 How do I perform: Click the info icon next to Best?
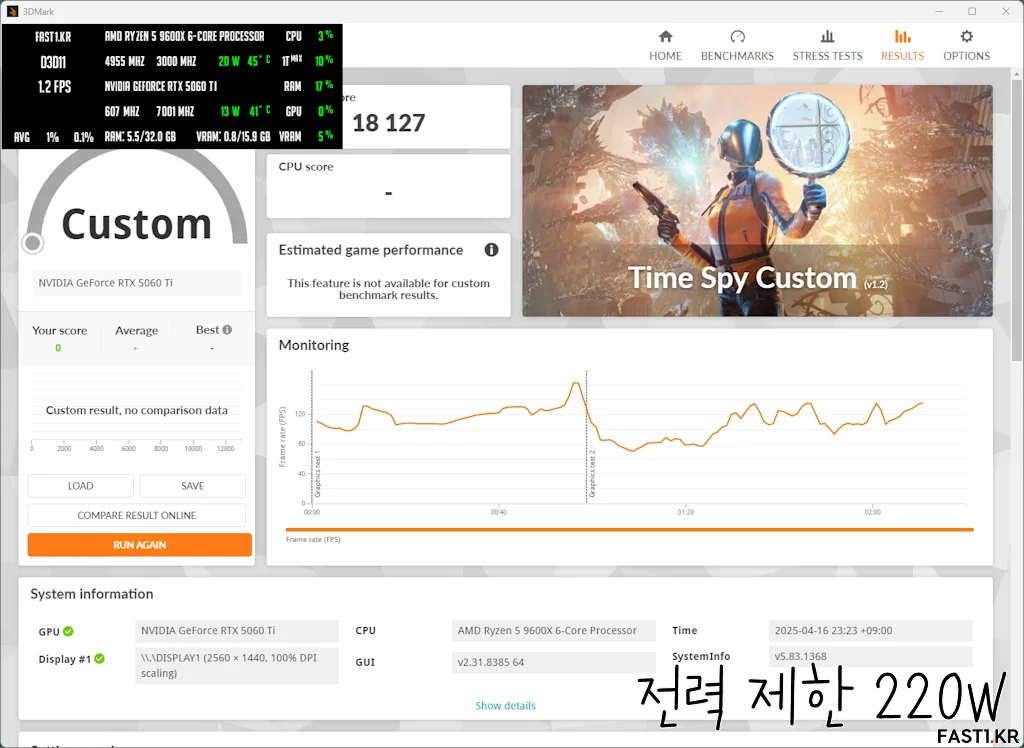coord(227,330)
